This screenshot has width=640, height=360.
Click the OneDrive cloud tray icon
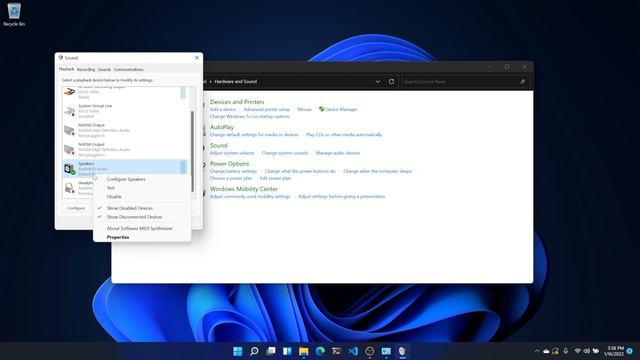point(546,351)
